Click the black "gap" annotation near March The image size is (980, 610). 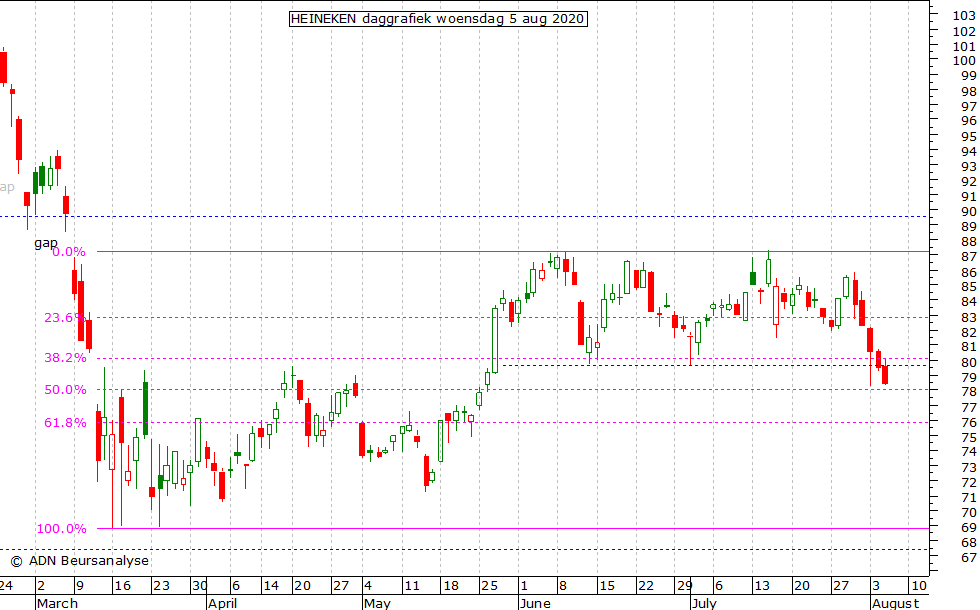(x=46, y=243)
